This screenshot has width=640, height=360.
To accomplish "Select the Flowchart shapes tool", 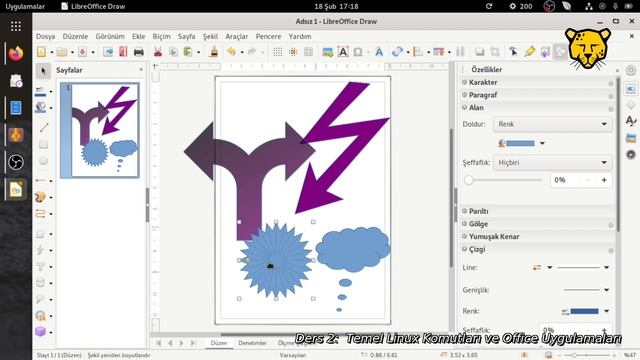I will click(40, 282).
